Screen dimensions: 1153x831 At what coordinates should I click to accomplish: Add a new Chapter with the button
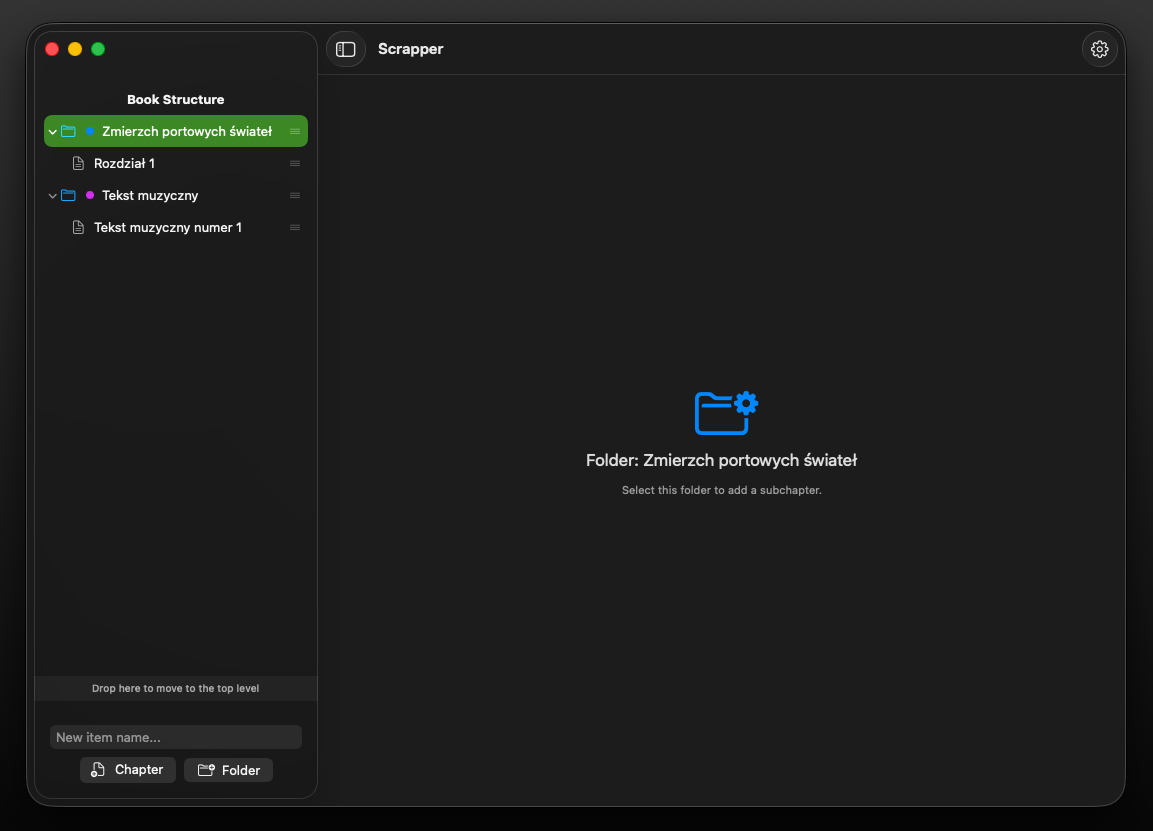(127, 770)
